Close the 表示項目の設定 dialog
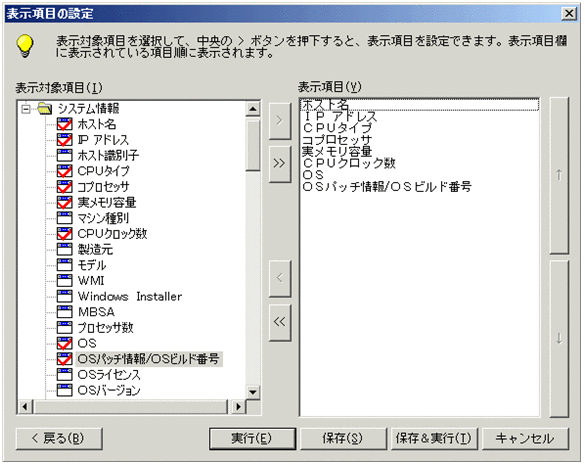This screenshot has width=585, height=465. click(569, 14)
